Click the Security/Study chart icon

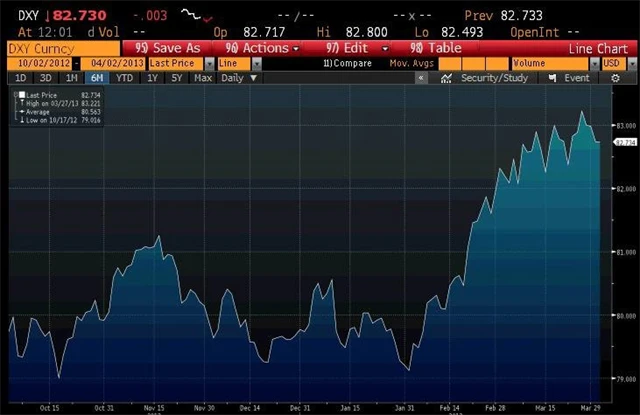click(x=446, y=78)
